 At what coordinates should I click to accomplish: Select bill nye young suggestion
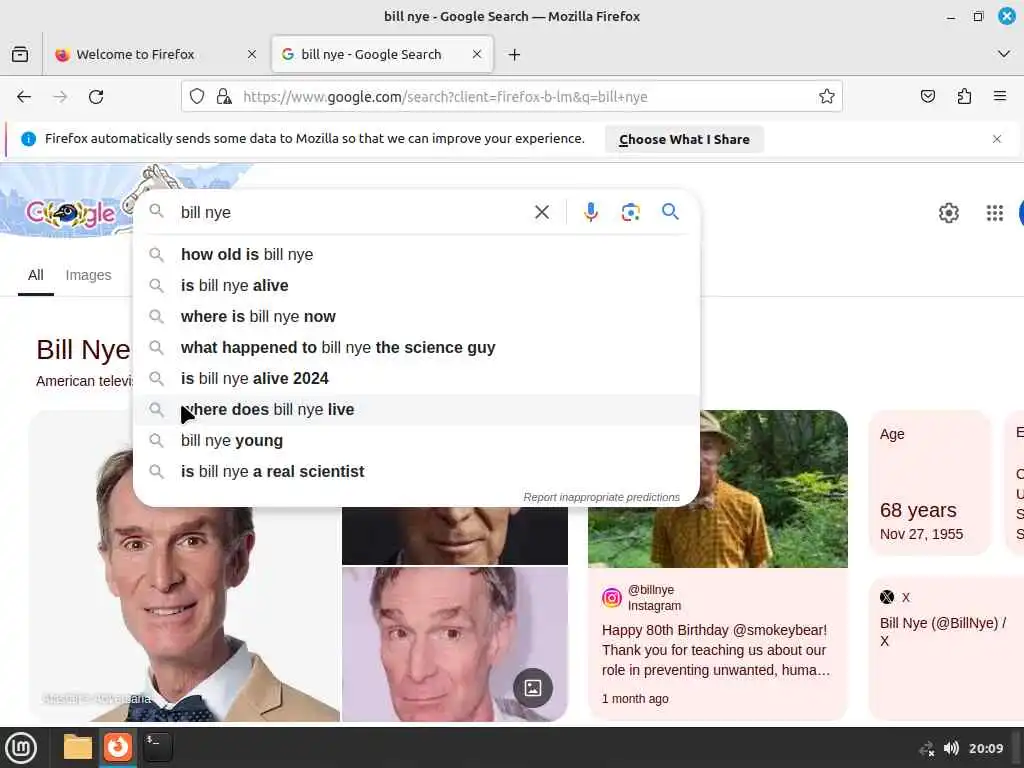416,441
